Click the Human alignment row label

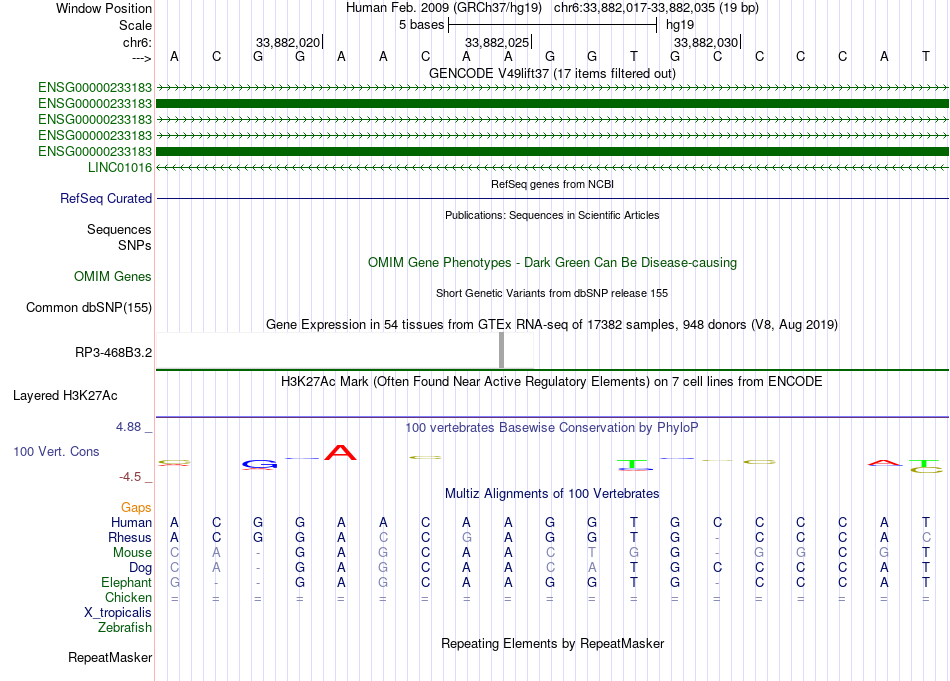(131, 522)
